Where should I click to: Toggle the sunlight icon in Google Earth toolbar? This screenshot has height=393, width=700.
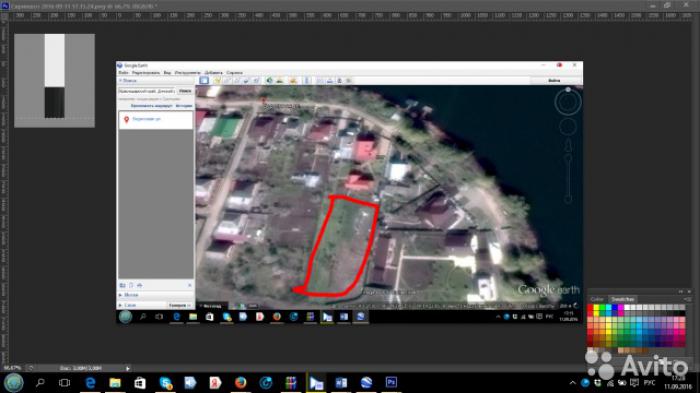point(280,80)
